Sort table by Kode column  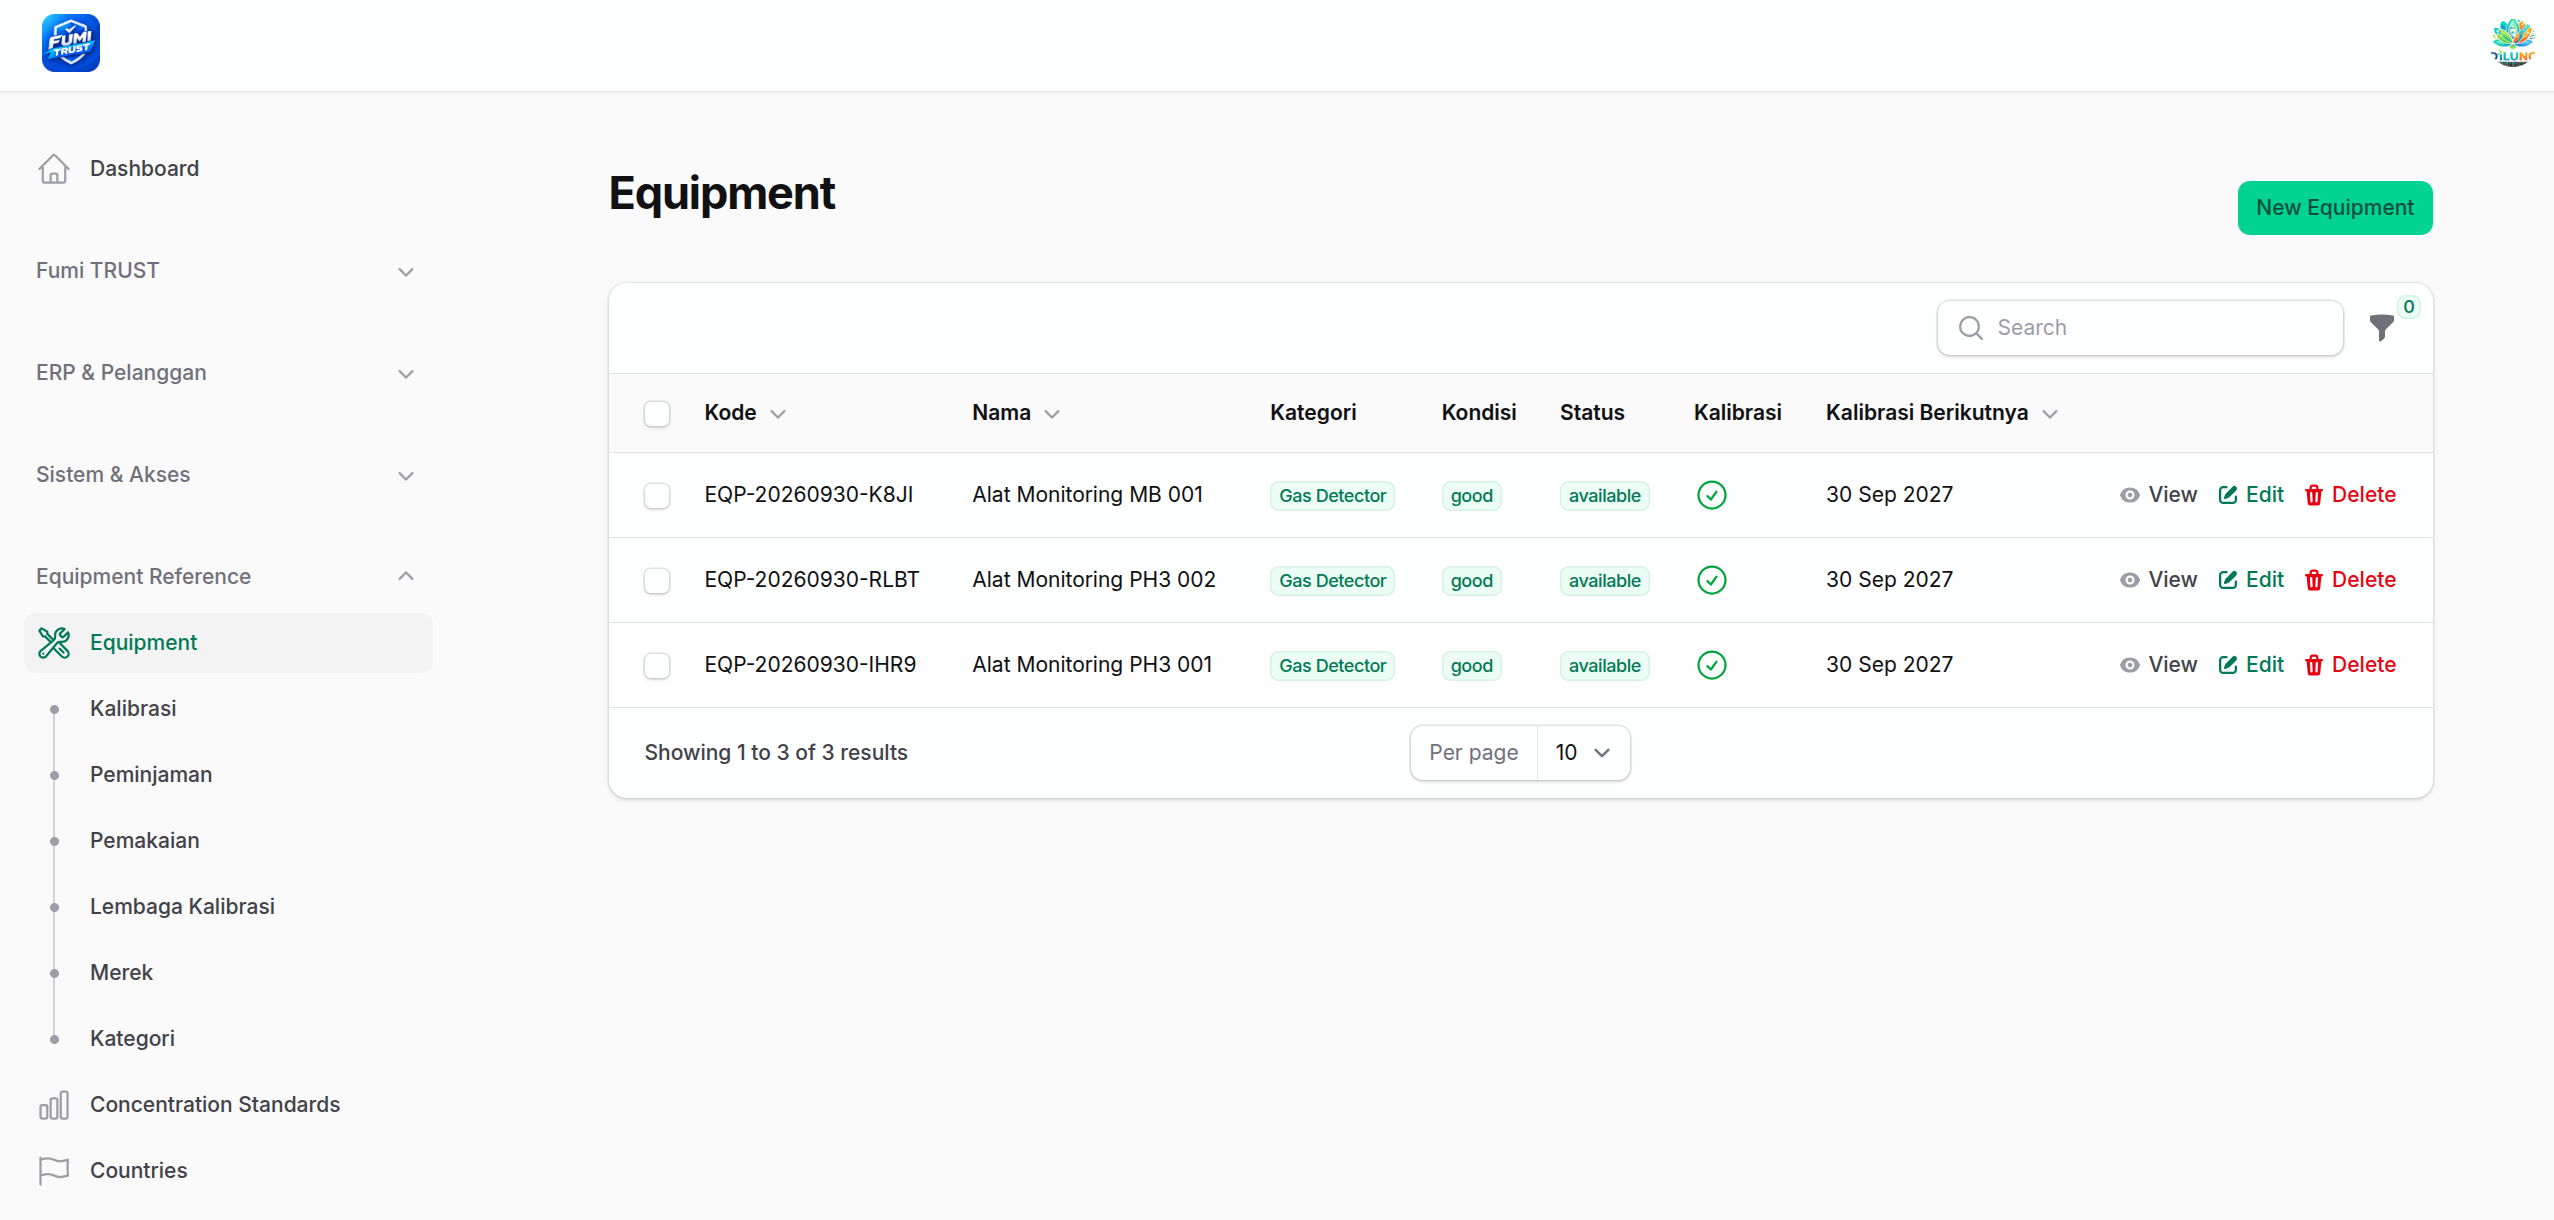(745, 413)
